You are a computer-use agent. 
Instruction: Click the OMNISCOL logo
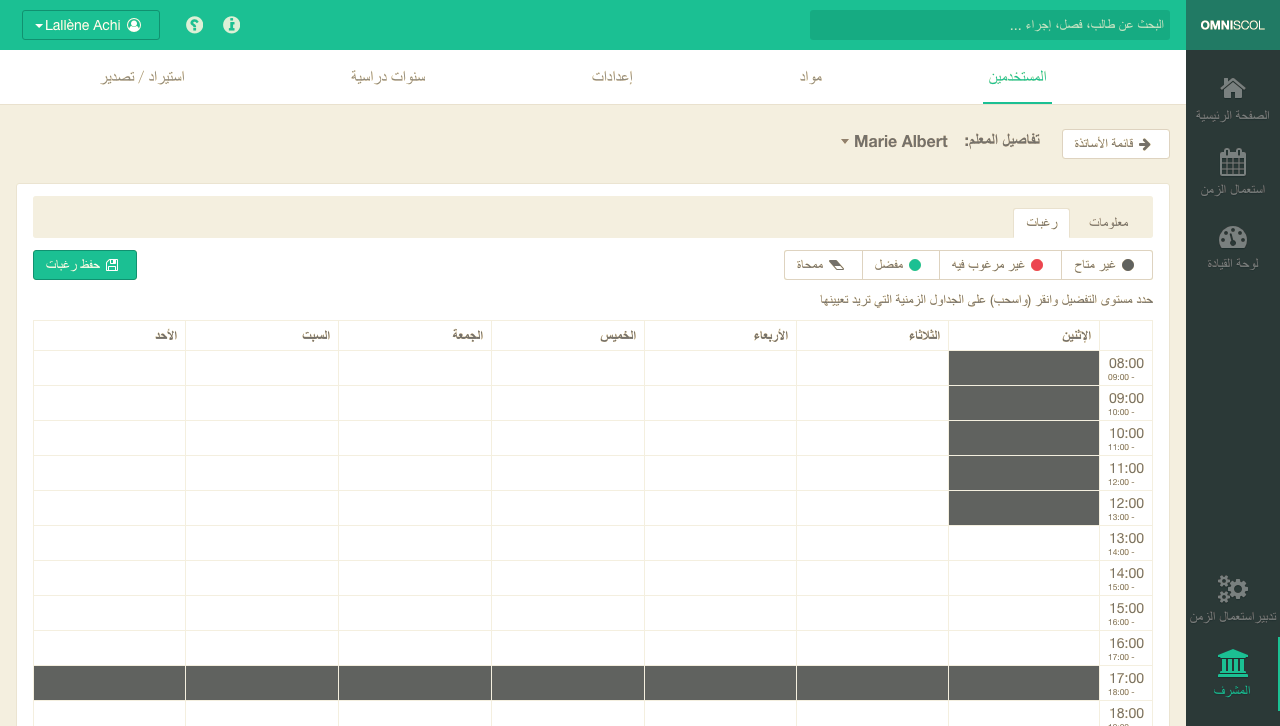click(1232, 25)
